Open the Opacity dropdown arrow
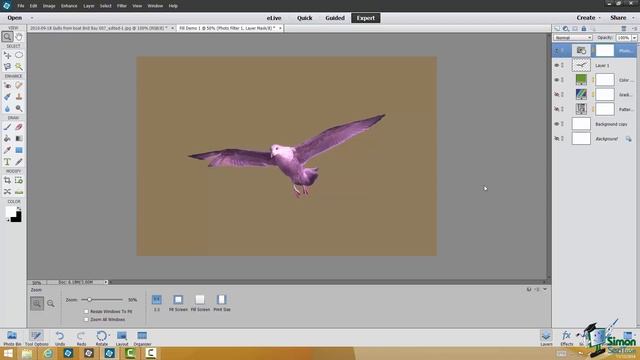Viewport: 640px width, 360px height. [x=634, y=38]
